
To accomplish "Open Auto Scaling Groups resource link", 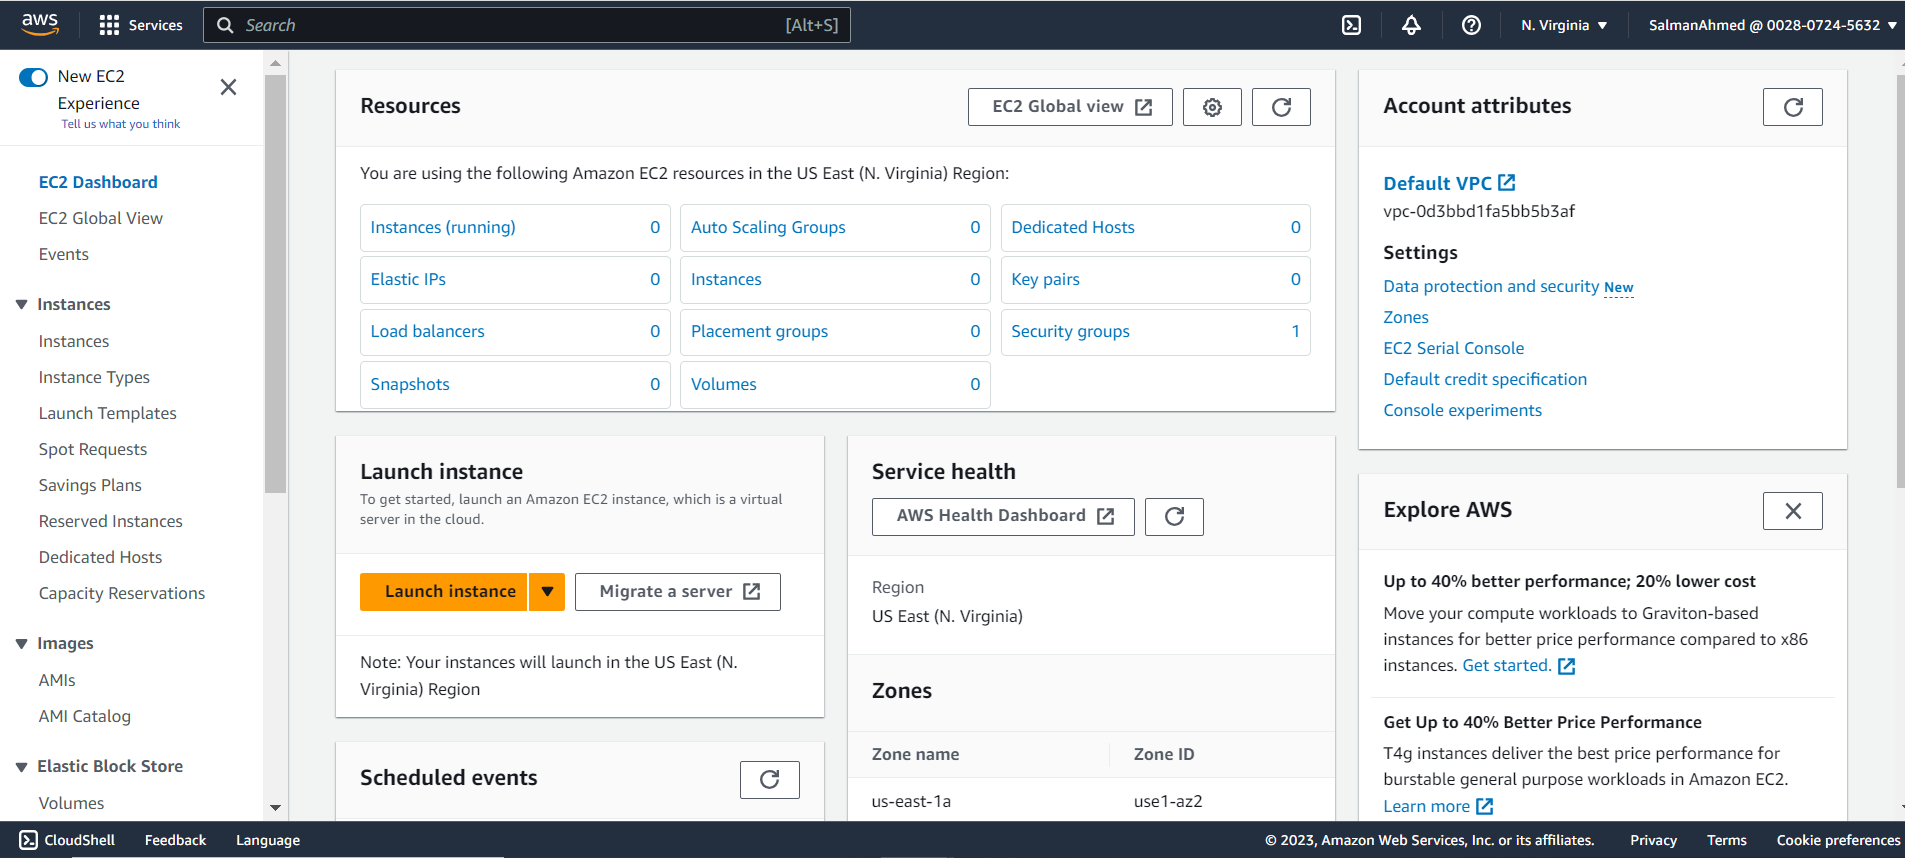I will pyautogui.click(x=768, y=227).
